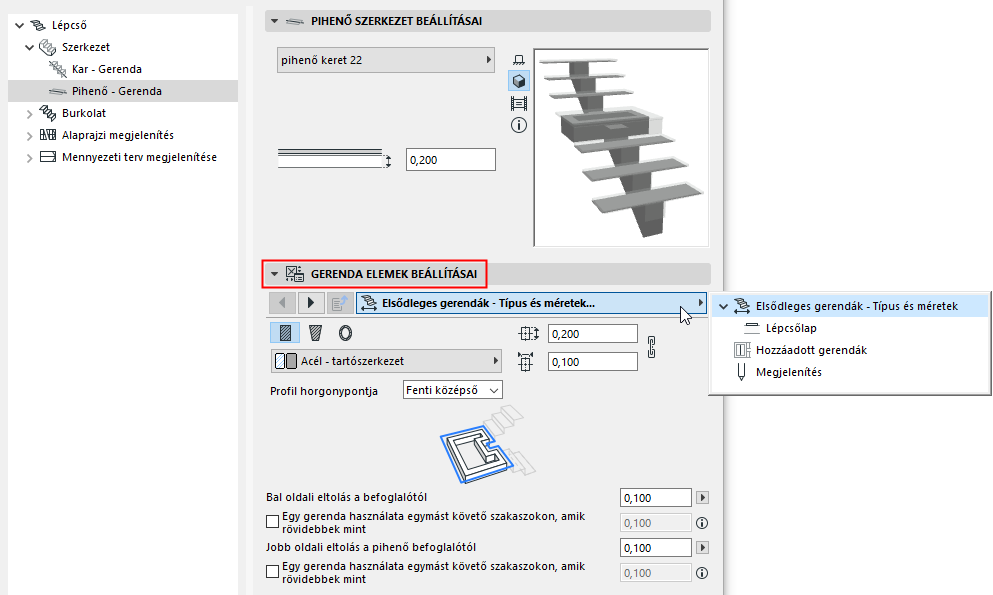The width and height of the screenshot is (993, 595).
Task: Click the page list icon button
Action: tap(340, 303)
